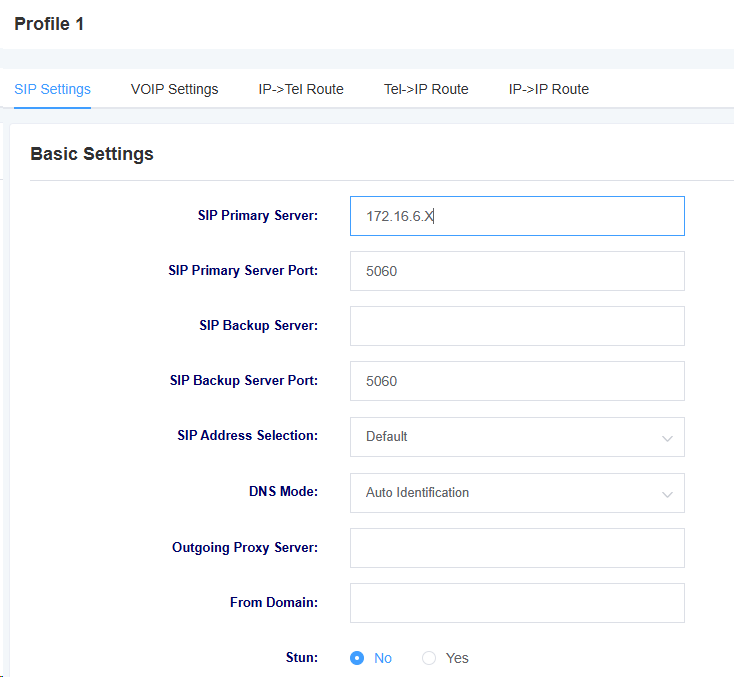Click the SIP Address Selection label

pos(248,435)
